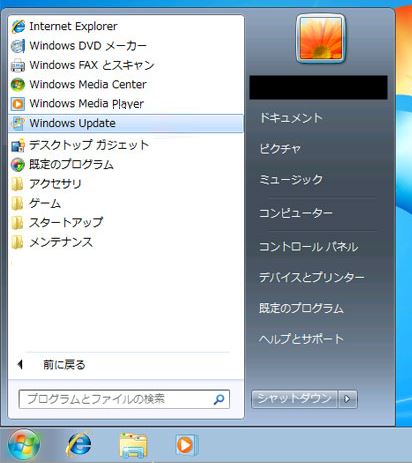Image resolution: width=412 pixels, height=463 pixels.
Task: Open ミュージック in the right pane
Action: 291,180
